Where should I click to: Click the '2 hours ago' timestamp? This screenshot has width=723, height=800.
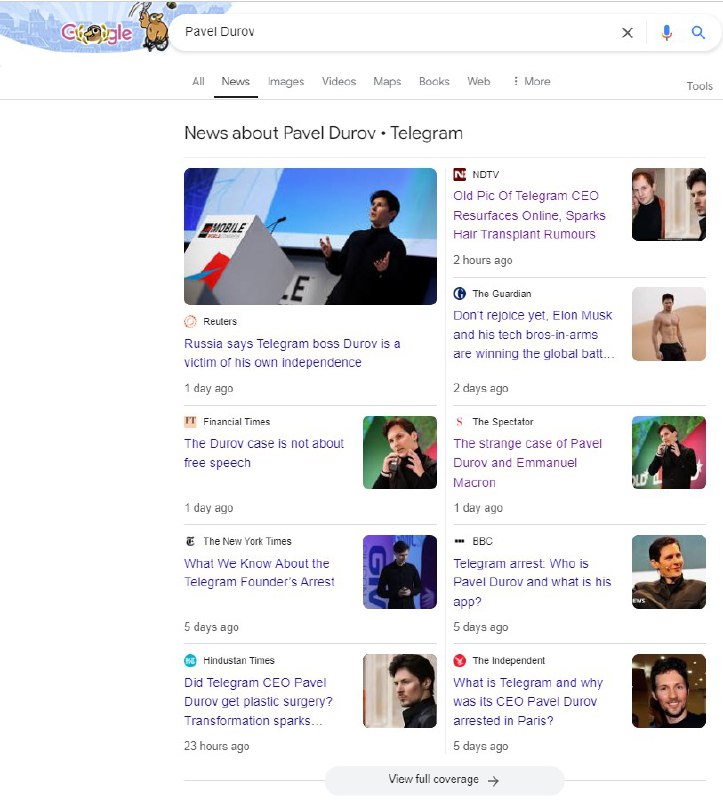[x=483, y=260]
